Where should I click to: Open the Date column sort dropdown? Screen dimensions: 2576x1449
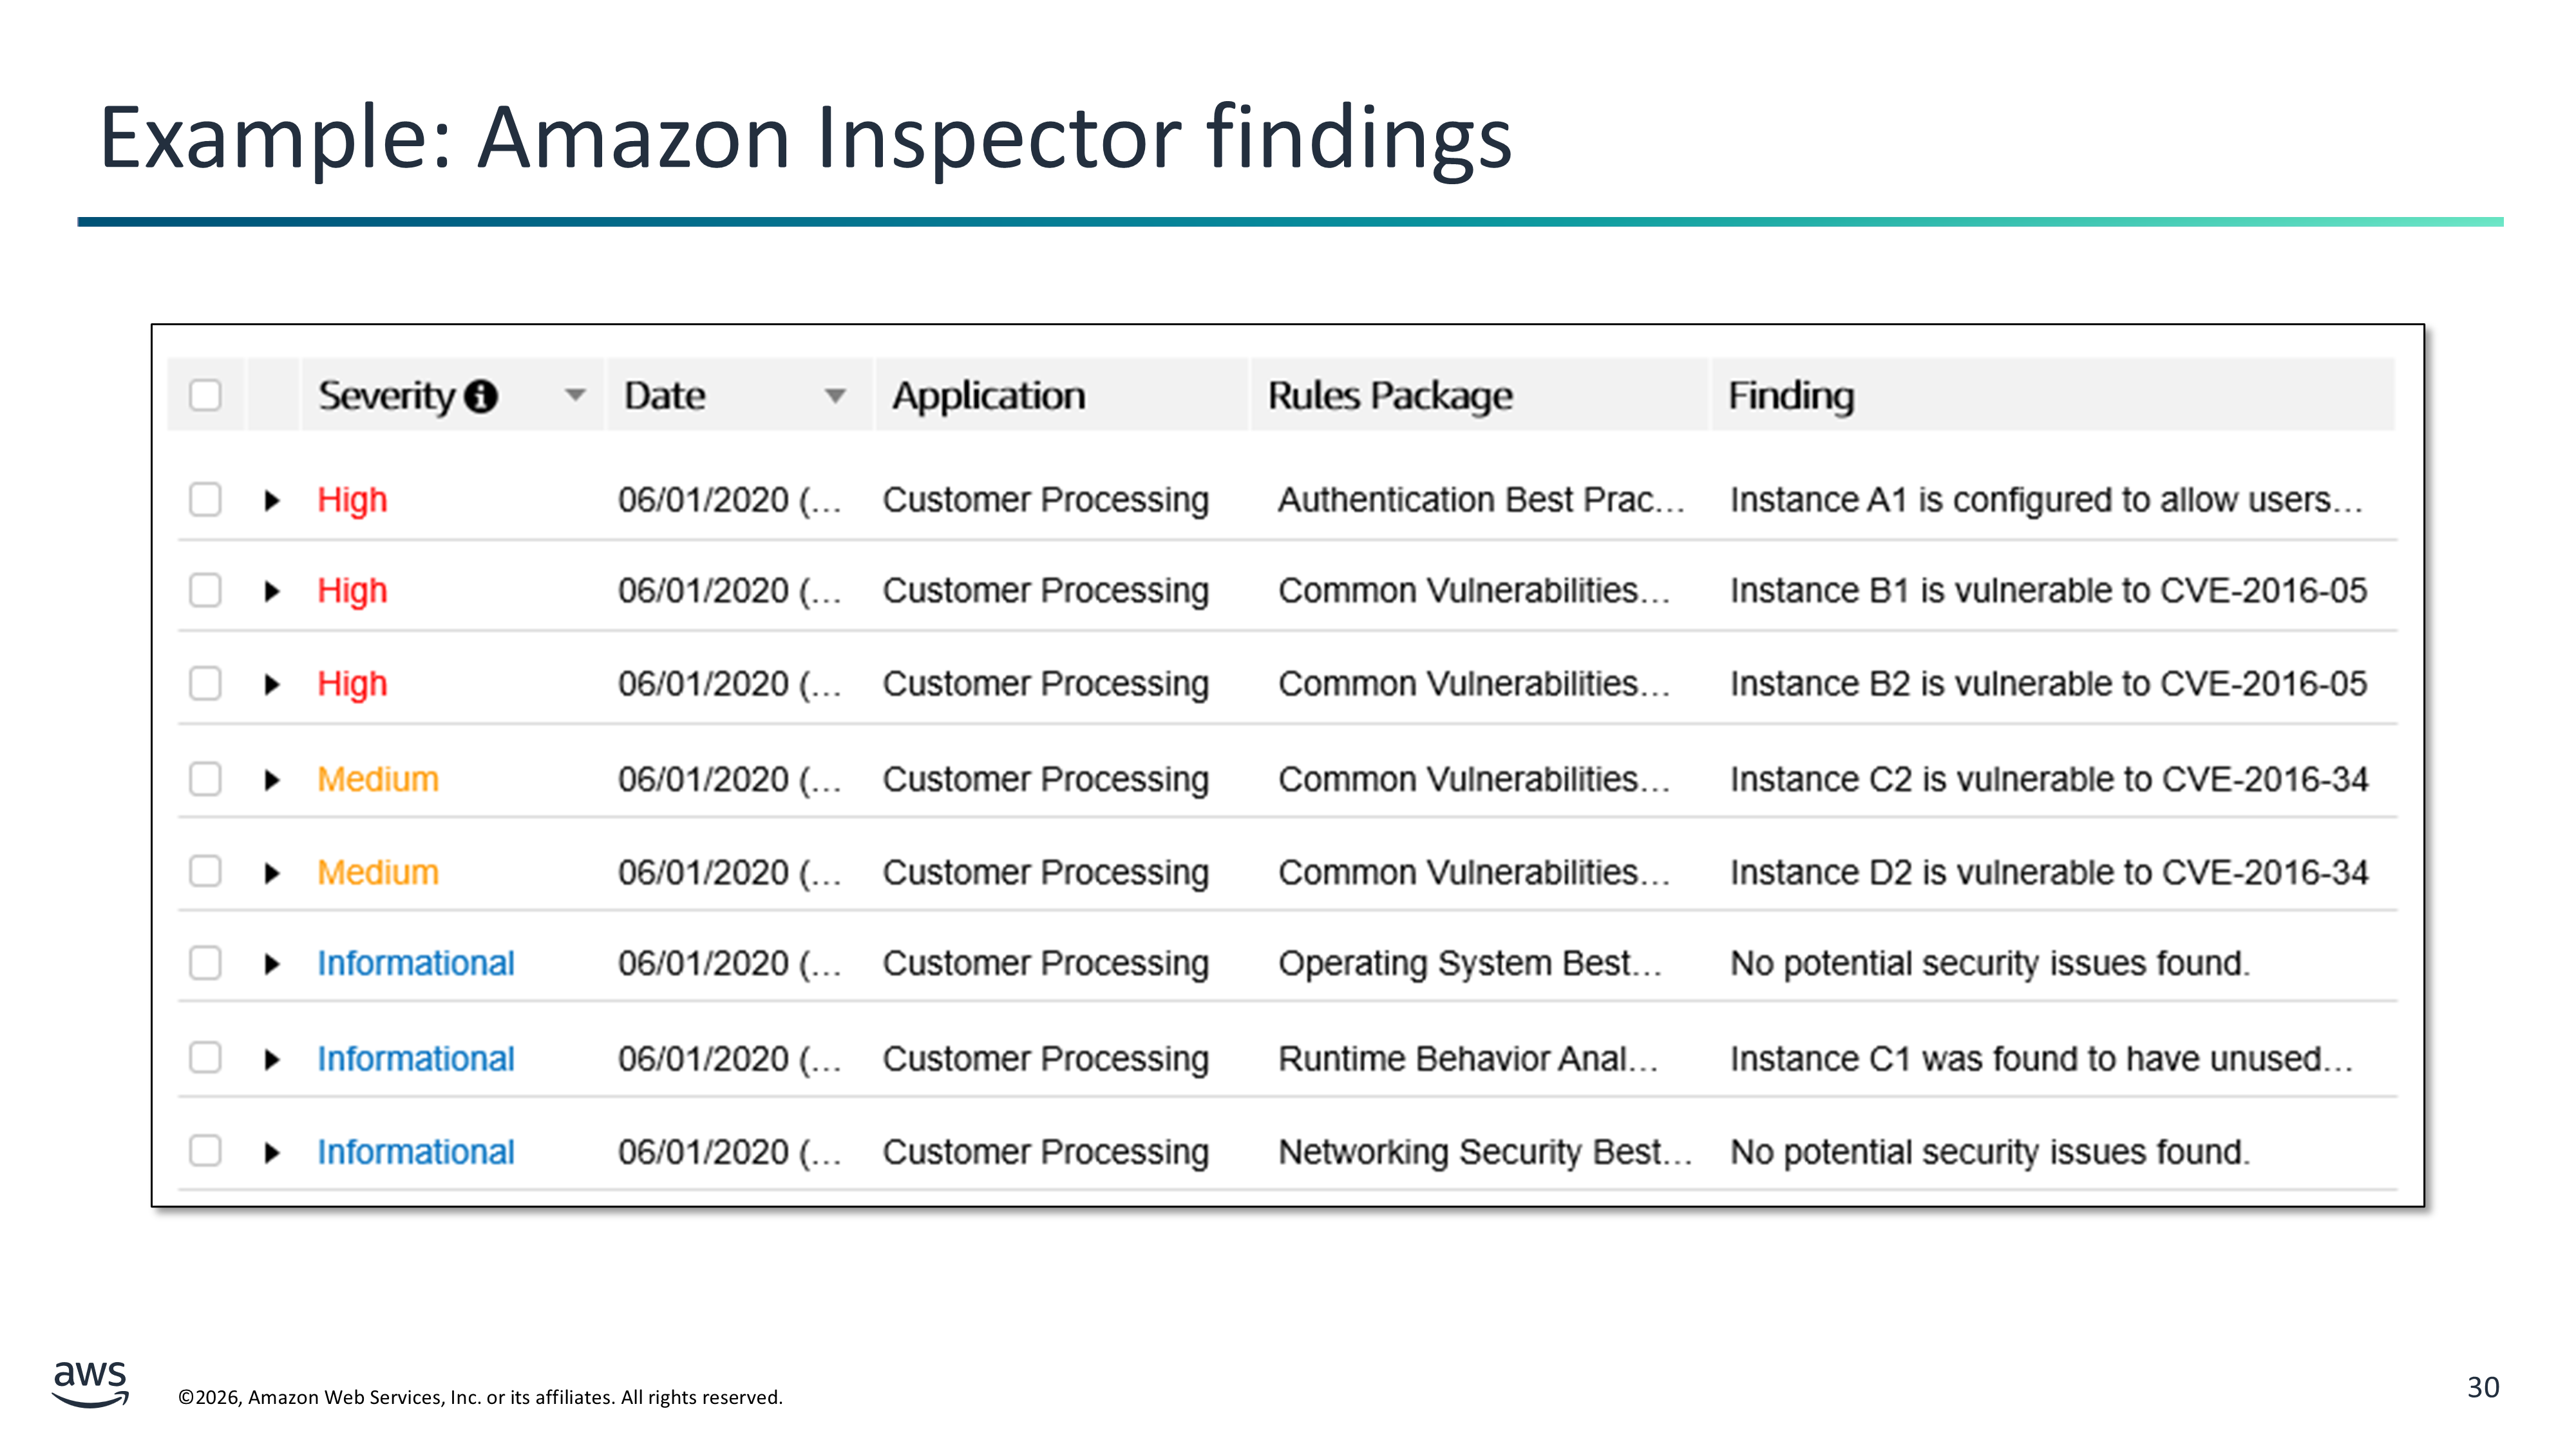point(835,395)
